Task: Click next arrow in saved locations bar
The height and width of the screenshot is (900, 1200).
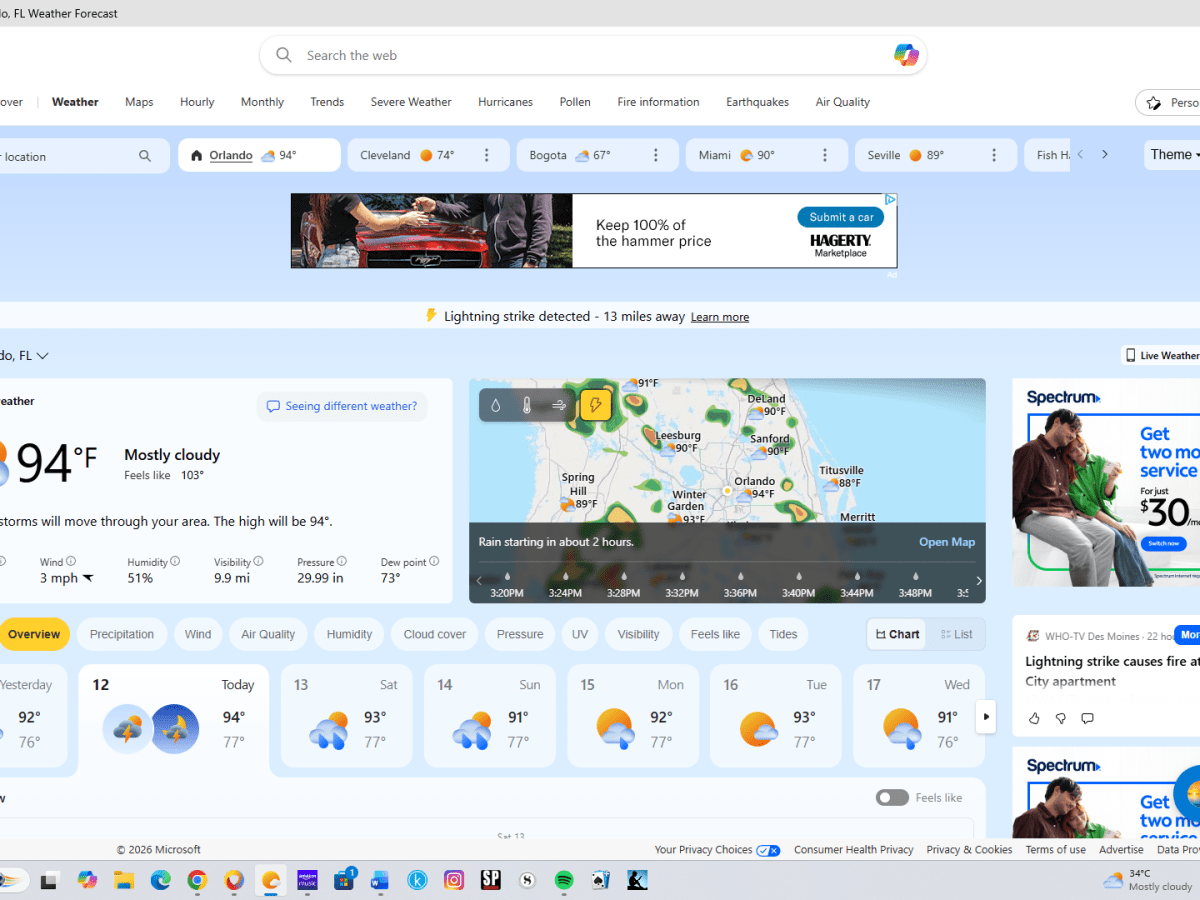Action: 1105,155
